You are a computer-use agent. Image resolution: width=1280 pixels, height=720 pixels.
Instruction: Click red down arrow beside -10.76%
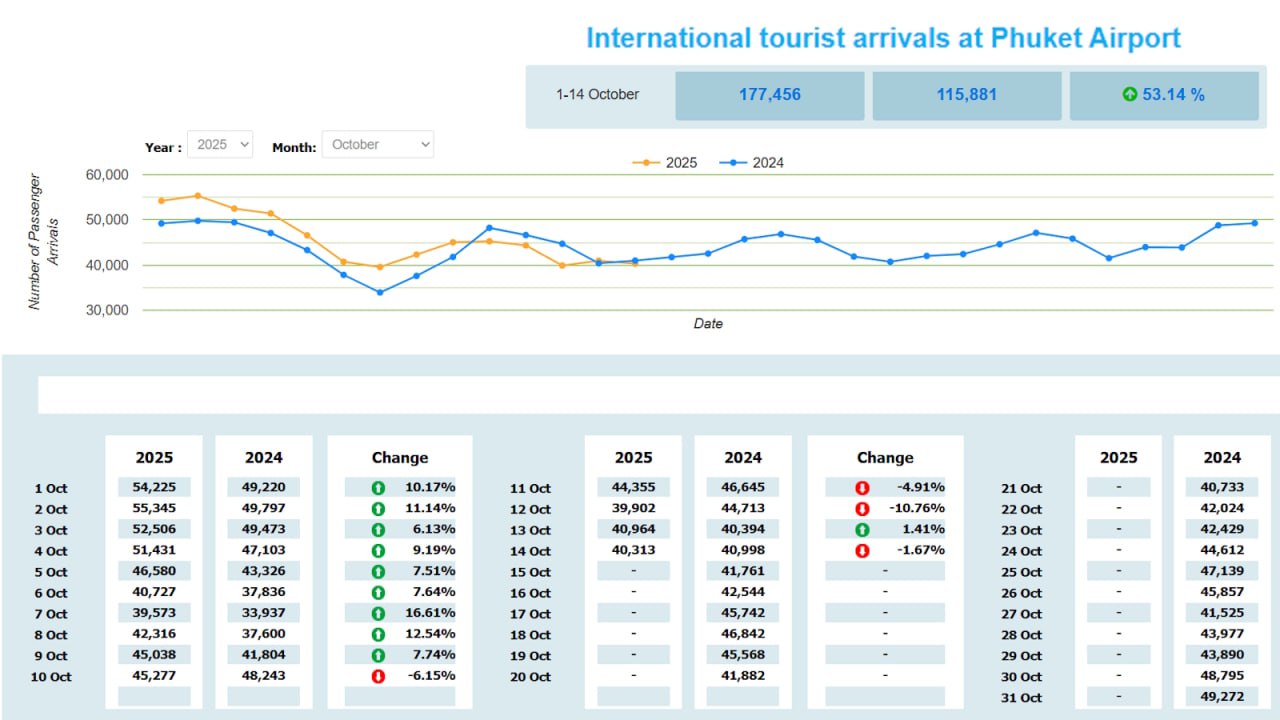862,509
